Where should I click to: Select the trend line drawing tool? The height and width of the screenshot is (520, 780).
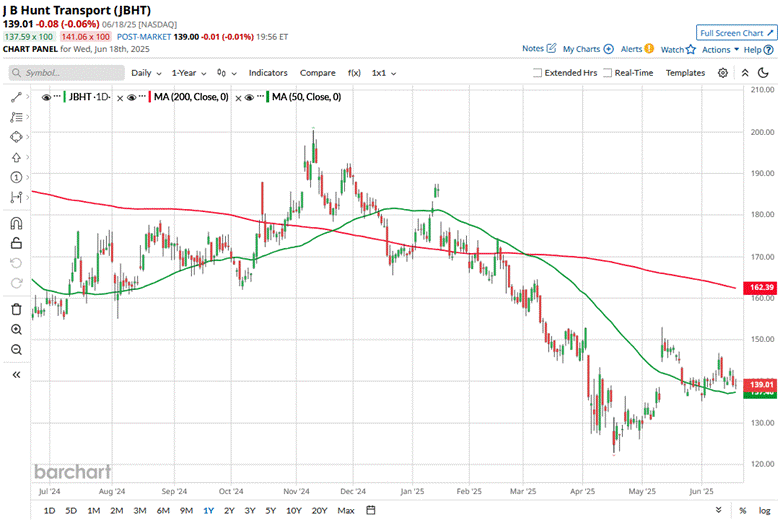tap(16, 97)
